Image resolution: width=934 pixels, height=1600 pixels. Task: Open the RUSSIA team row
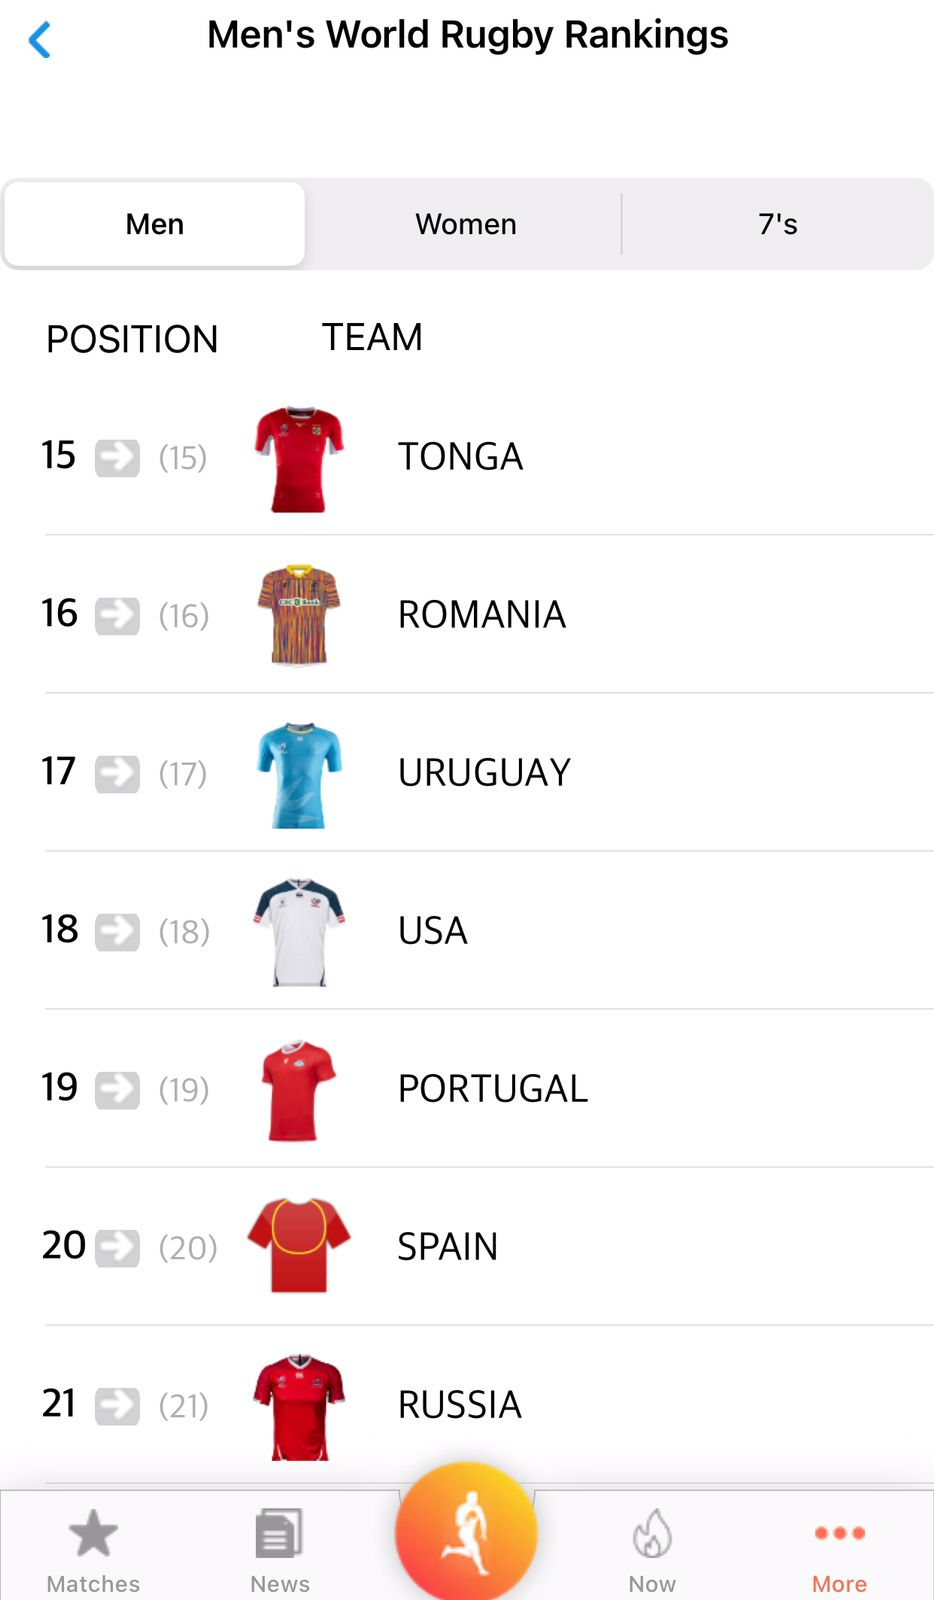(x=459, y=1405)
